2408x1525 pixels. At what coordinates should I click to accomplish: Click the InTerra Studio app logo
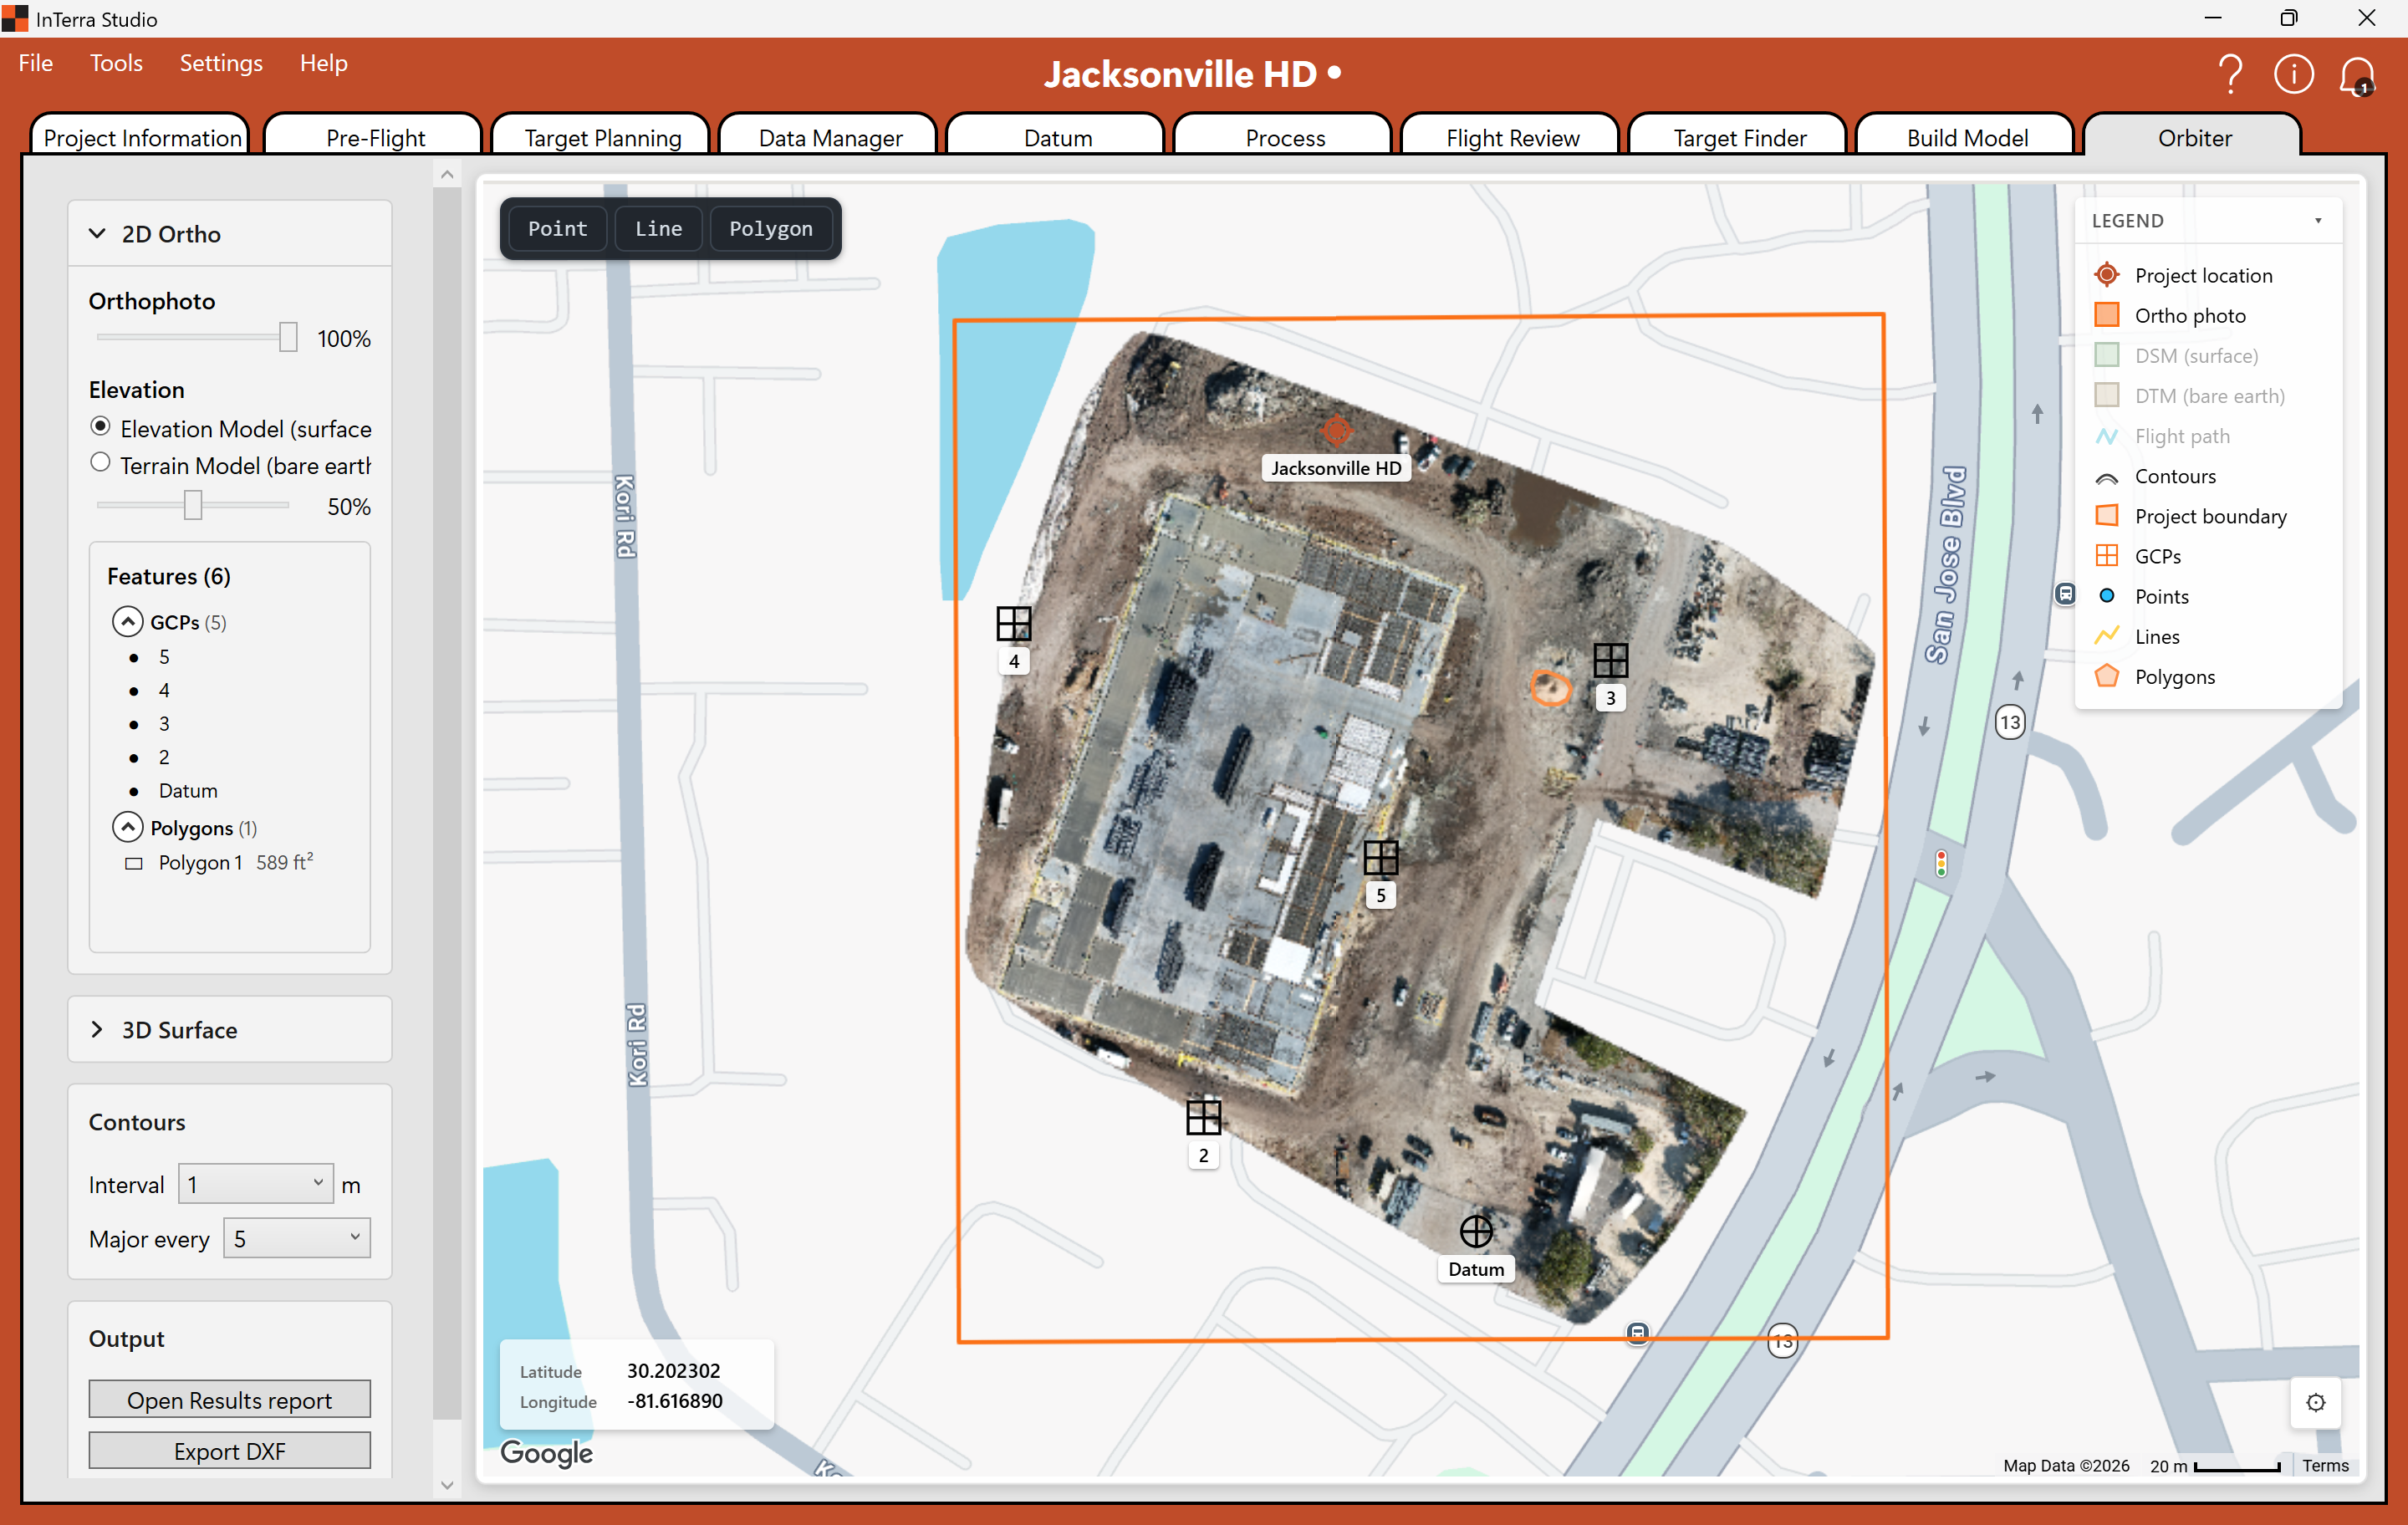15,18
